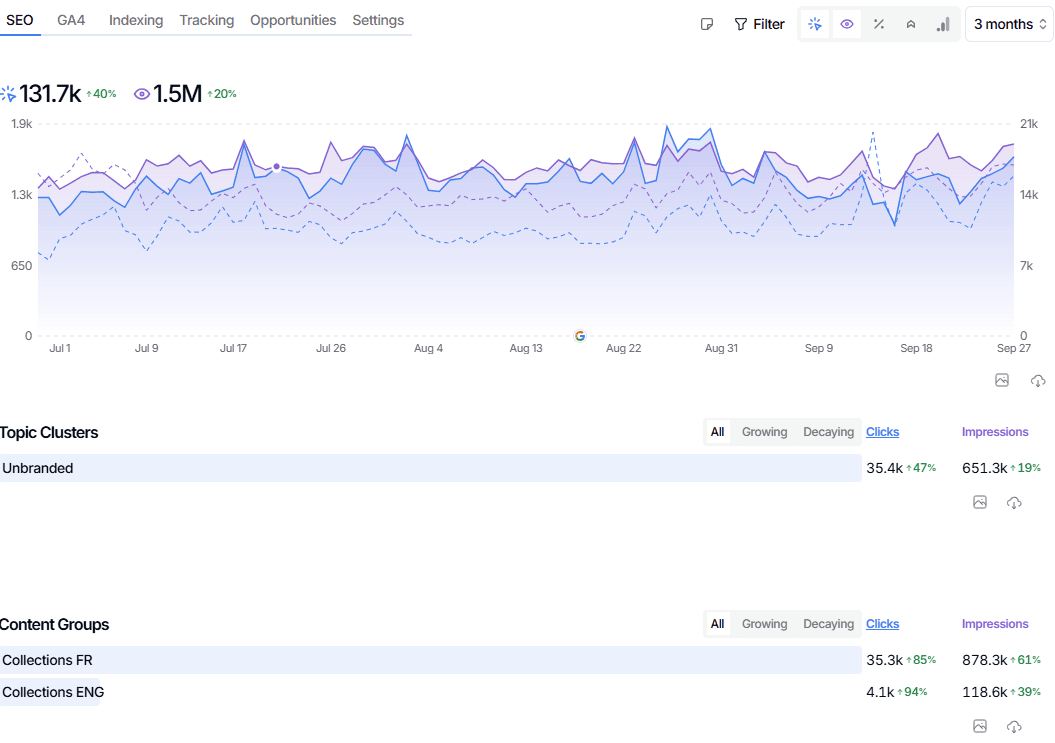The image size is (1055, 743).
Task: Toggle the CTR percent metric
Action: click(879, 24)
